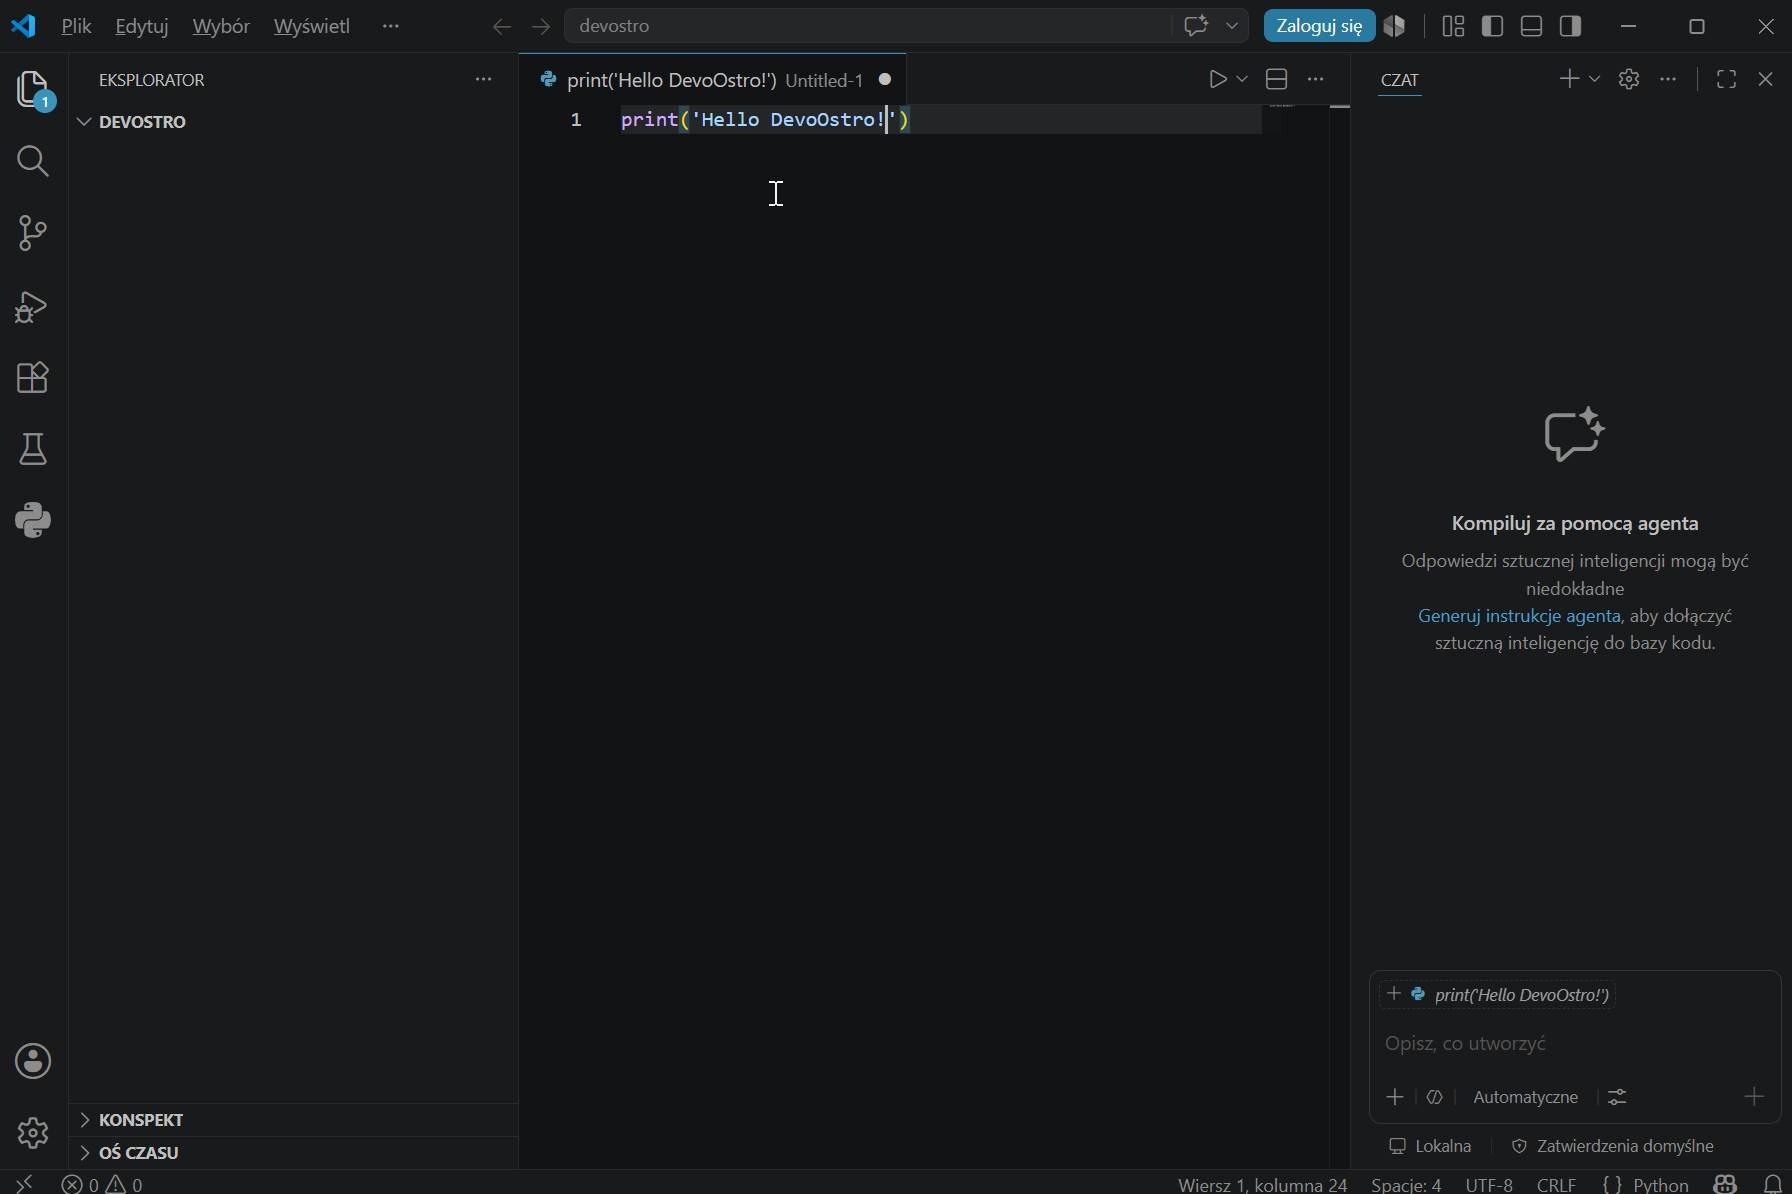Viewport: 1792px width, 1194px height.
Task: Open the Accounts menu icon
Action: tap(33, 1061)
